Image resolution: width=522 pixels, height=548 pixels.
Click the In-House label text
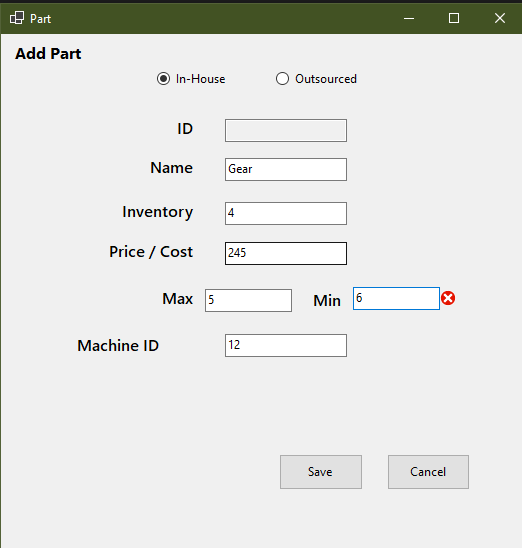201,79
